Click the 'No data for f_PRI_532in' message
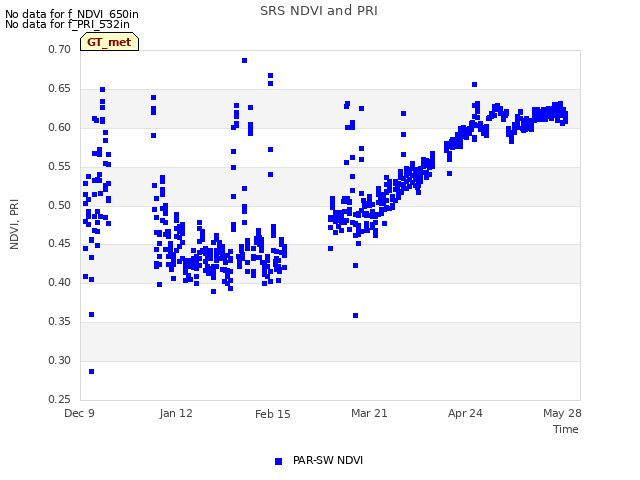The height and width of the screenshot is (480, 640). pyautogui.click(x=67, y=24)
